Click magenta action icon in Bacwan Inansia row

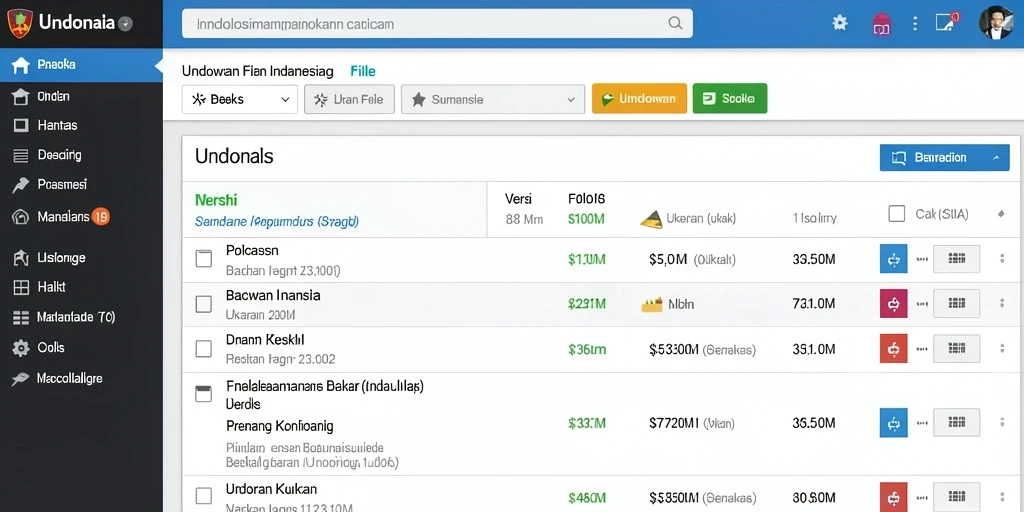pyautogui.click(x=893, y=303)
